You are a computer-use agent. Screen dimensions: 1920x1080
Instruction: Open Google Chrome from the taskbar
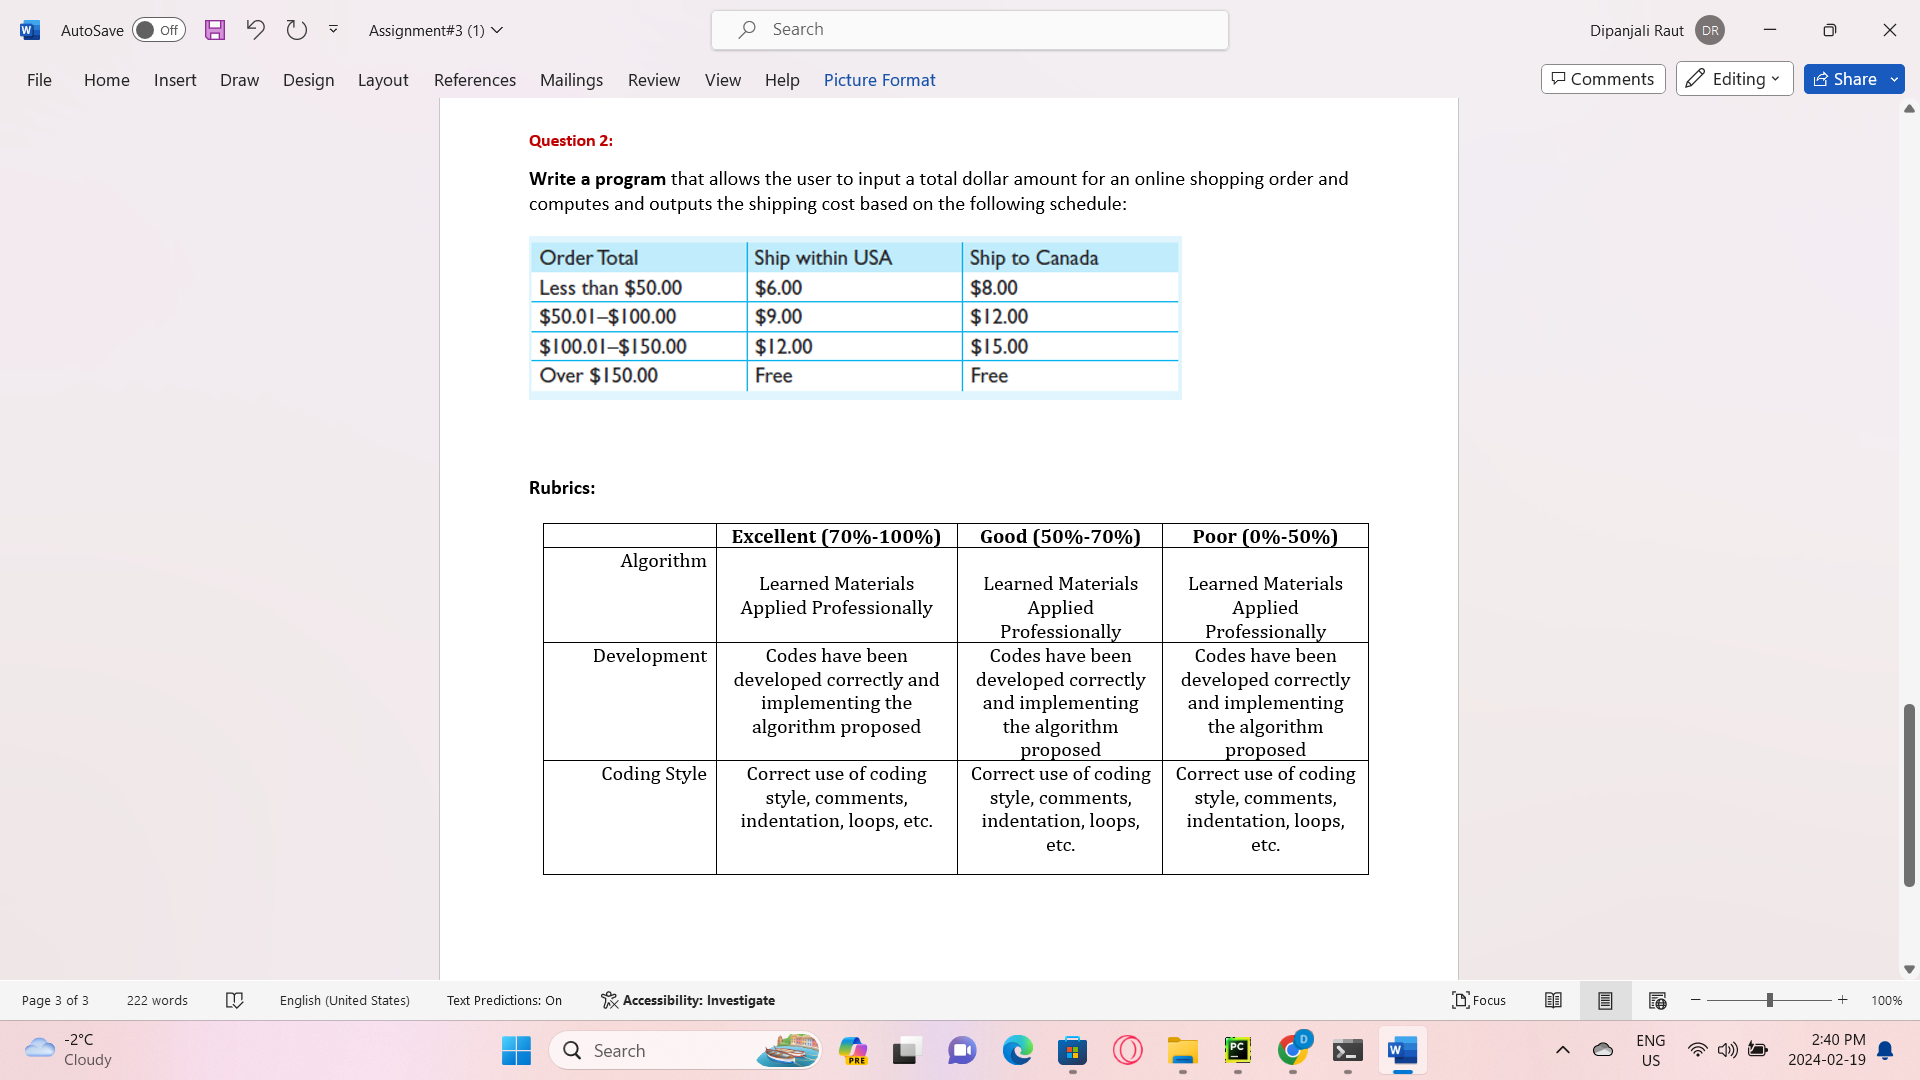[1293, 1050]
